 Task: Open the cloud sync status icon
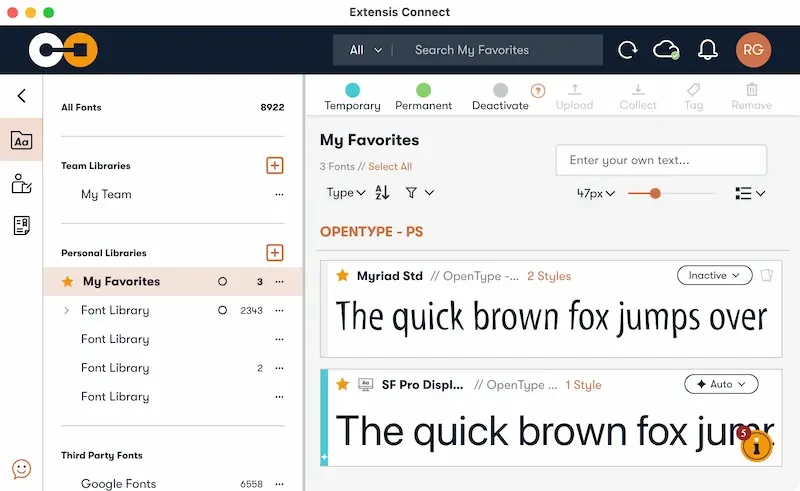coord(666,50)
